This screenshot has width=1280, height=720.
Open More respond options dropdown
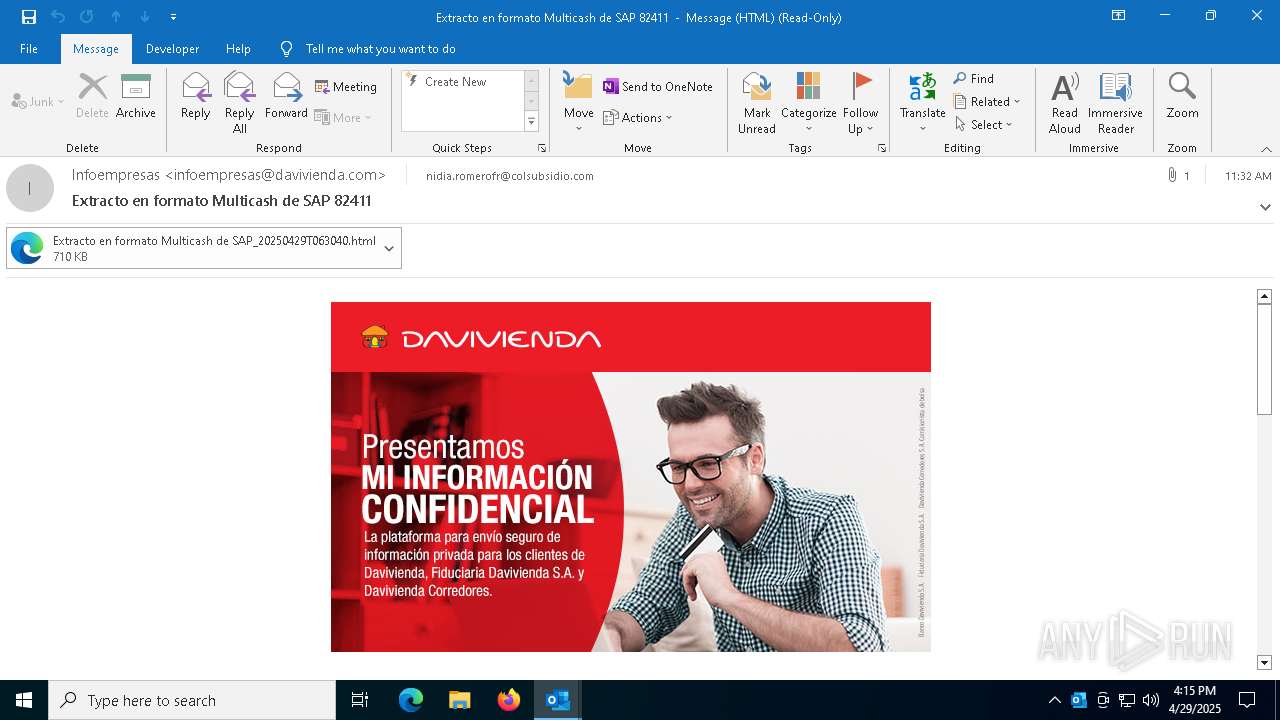tap(343, 117)
